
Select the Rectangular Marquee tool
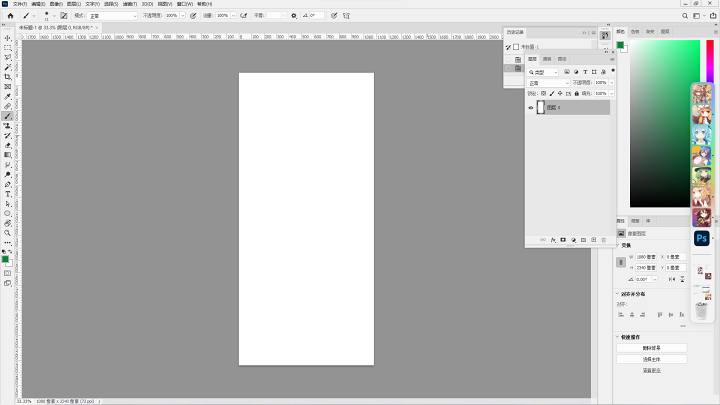tap(8, 48)
